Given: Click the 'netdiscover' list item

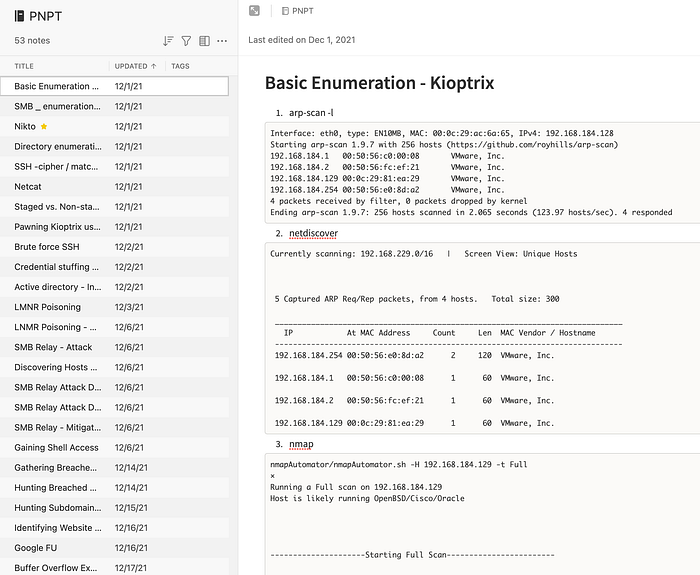Looking at the screenshot, I should pyautogui.click(x=313, y=233).
